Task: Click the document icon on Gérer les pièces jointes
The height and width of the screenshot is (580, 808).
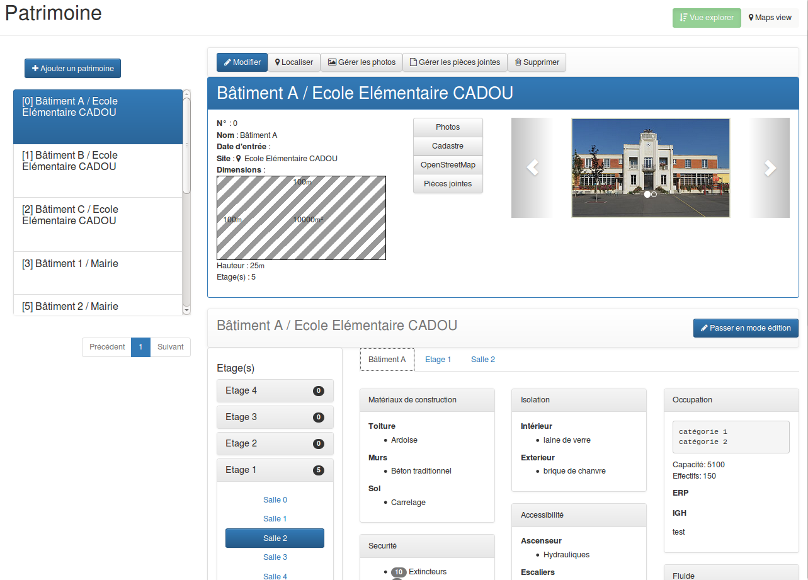Action: tap(413, 62)
